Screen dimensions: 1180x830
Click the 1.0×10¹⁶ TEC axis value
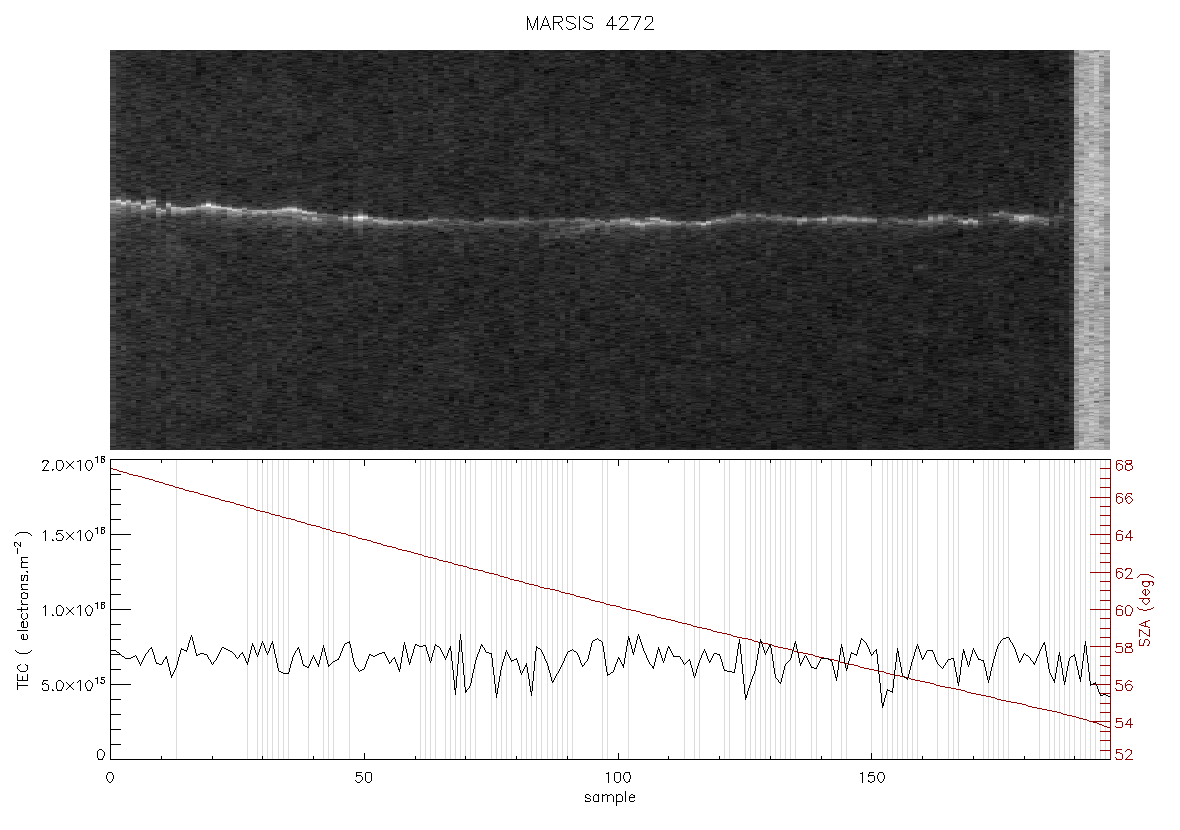coord(73,610)
